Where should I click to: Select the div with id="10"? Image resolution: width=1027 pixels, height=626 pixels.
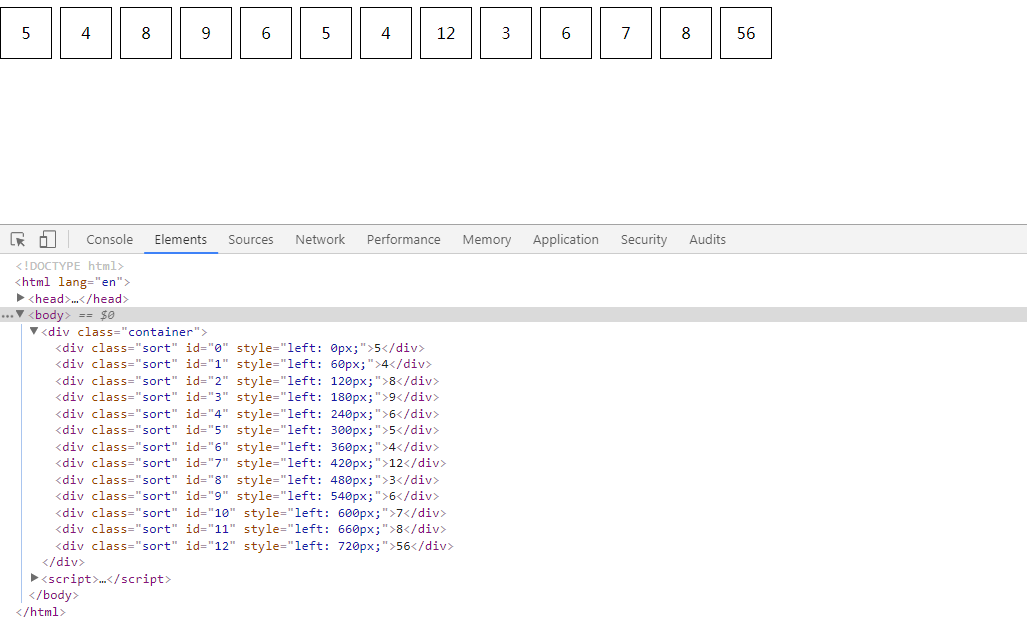(x=251, y=513)
